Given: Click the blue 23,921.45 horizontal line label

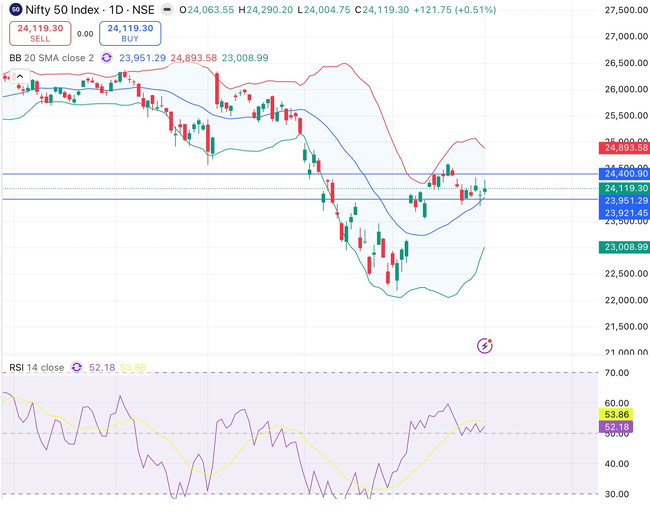Looking at the screenshot, I should (624, 213).
